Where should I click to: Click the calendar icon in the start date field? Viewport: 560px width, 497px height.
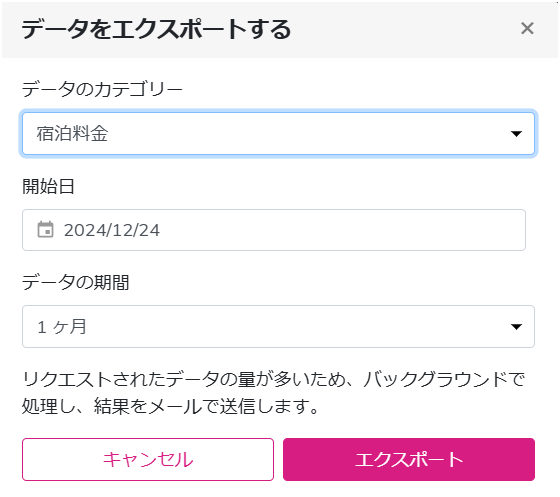point(45,230)
